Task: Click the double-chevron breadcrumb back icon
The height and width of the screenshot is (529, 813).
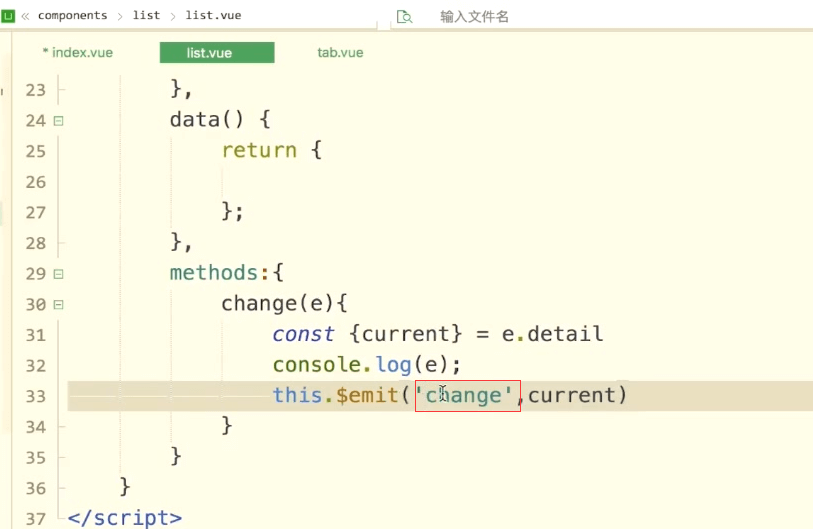Action: pos(25,17)
